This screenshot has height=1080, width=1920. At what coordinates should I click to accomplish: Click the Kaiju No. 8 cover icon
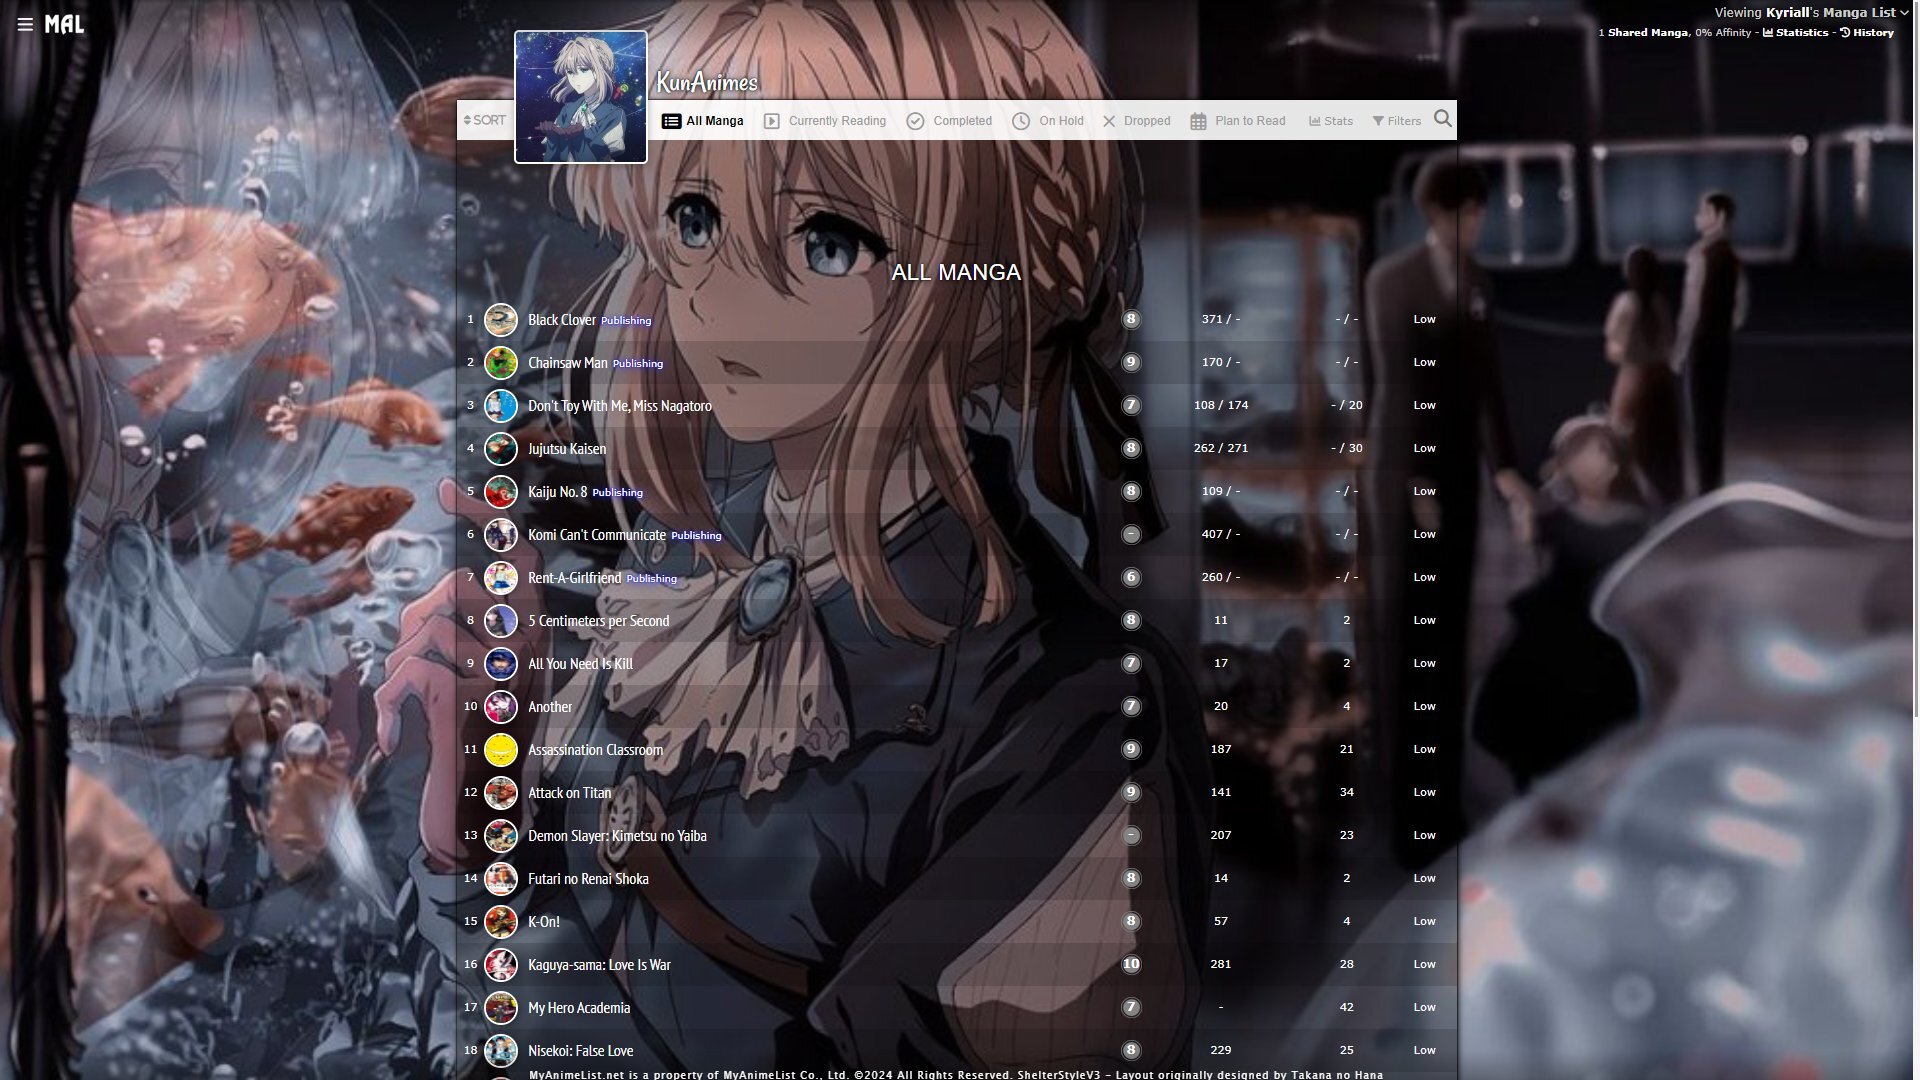(500, 492)
